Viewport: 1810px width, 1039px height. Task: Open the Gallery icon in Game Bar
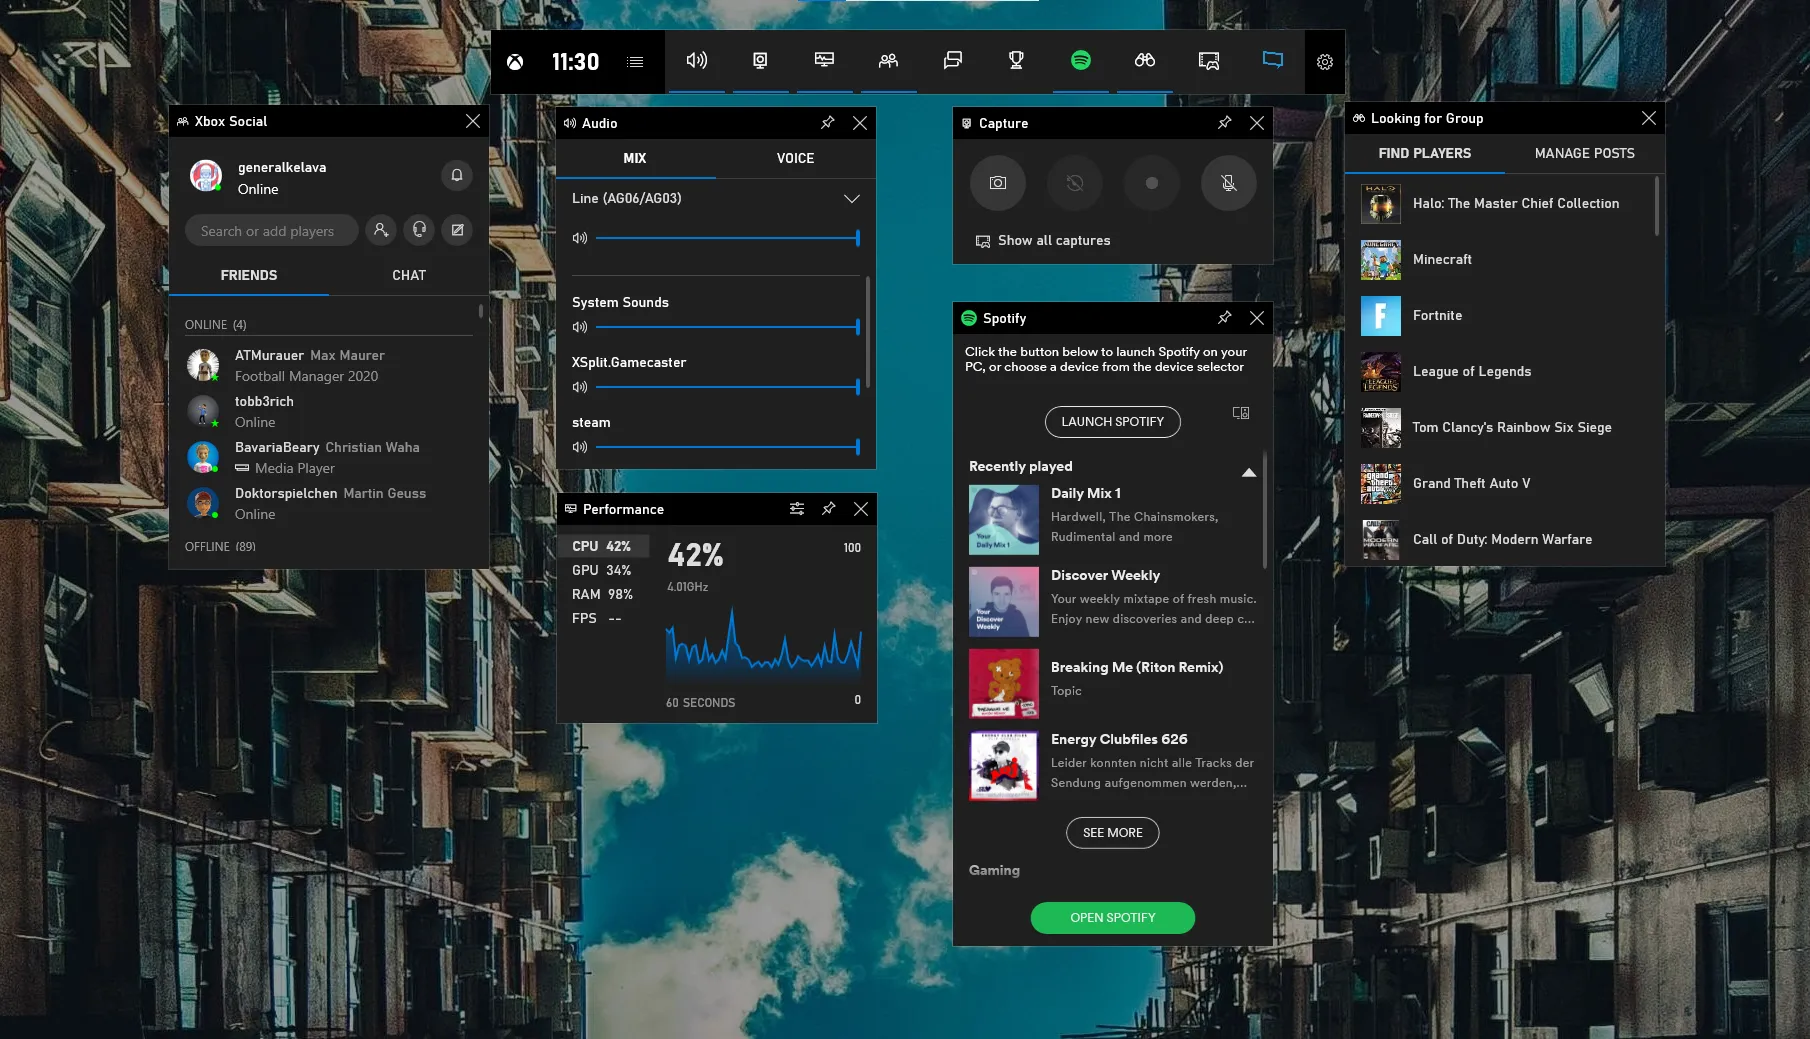[1209, 61]
